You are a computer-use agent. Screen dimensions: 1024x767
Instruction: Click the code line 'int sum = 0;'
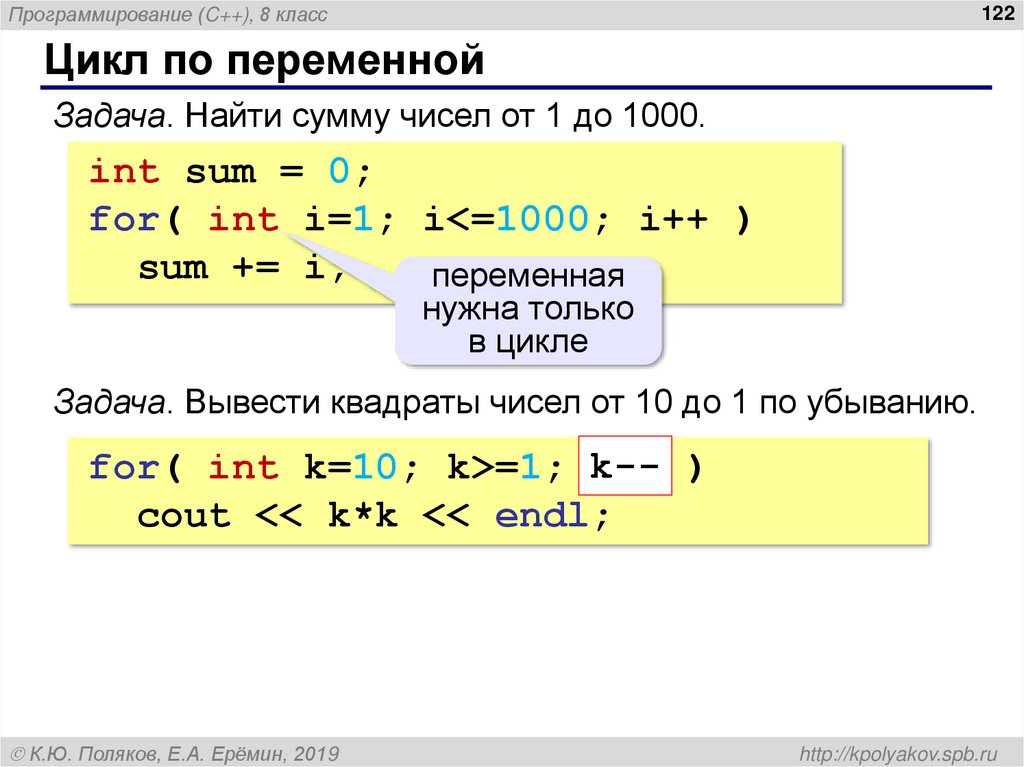pyautogui.click(x=231, y=171)
